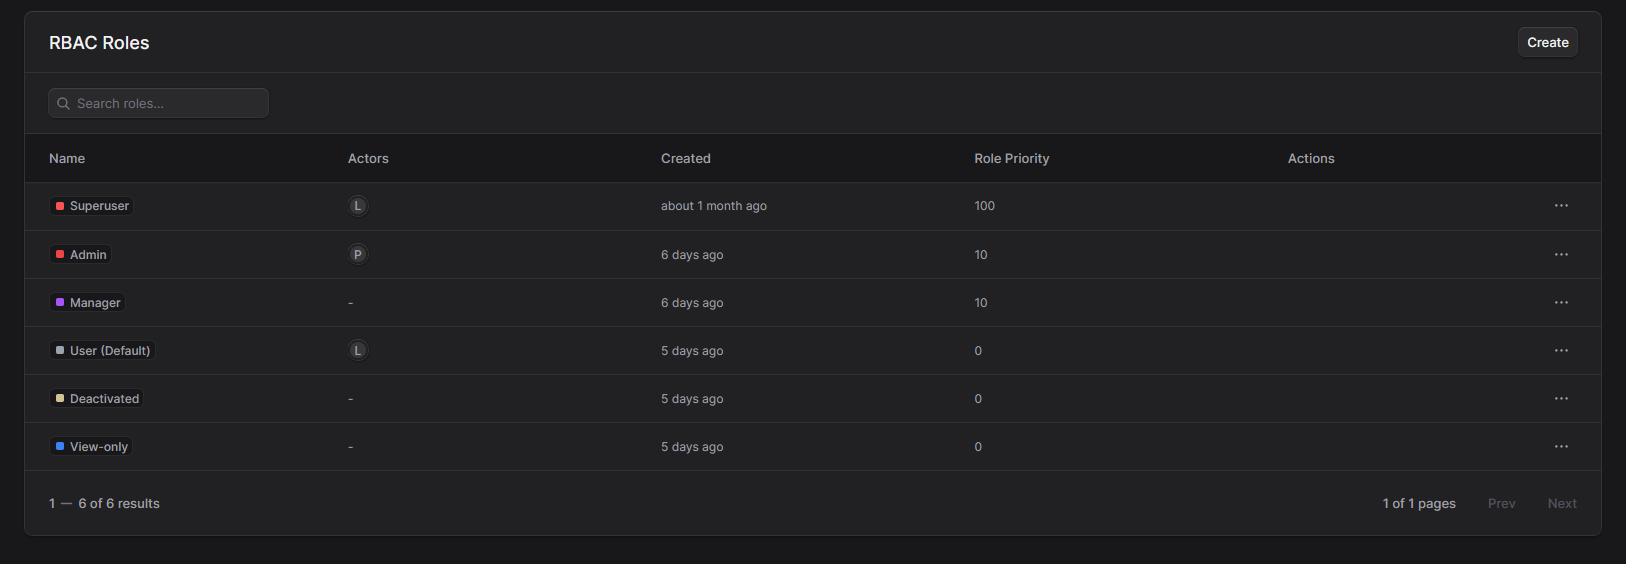
Task: Click the '6 of 6 results' text
Action: (x=119, y=504)
